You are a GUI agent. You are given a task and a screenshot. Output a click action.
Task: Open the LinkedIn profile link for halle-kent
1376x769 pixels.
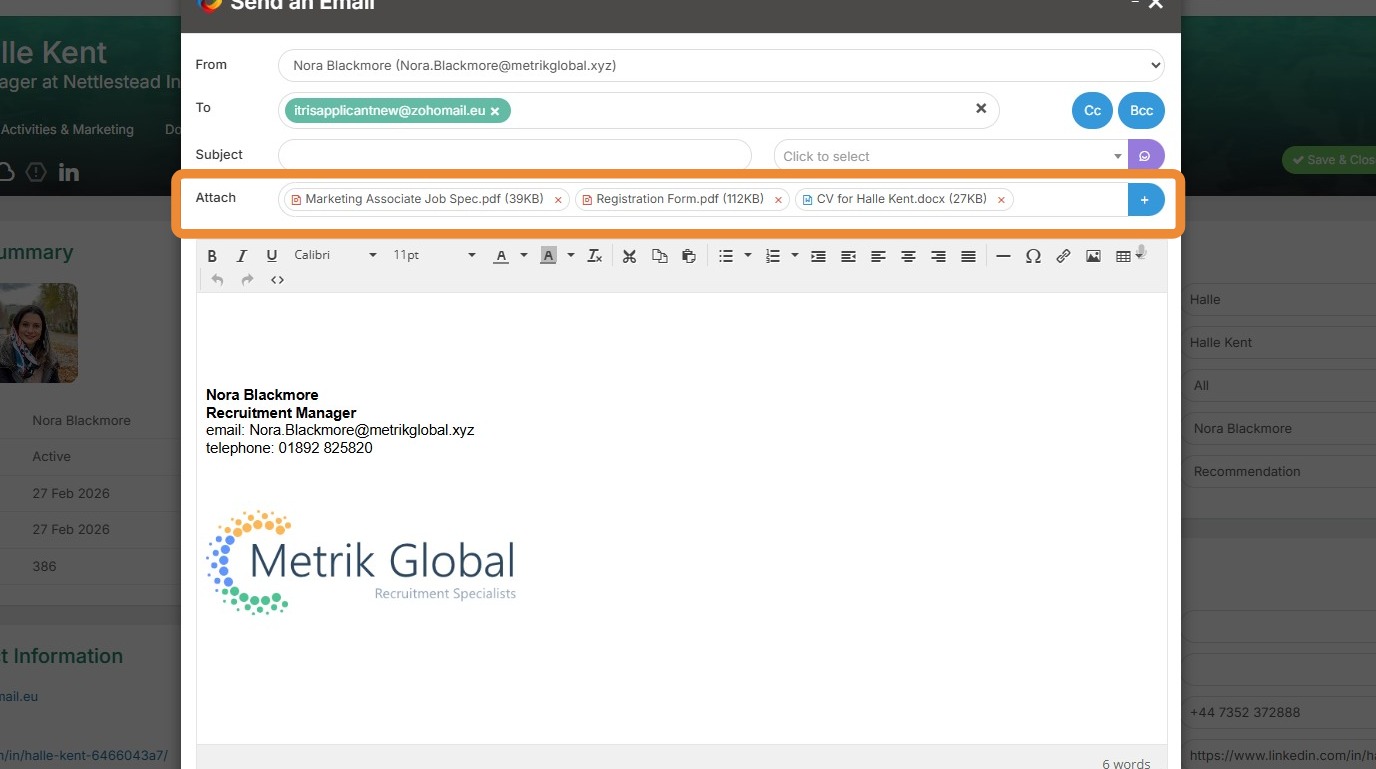(x=84, y=755)
